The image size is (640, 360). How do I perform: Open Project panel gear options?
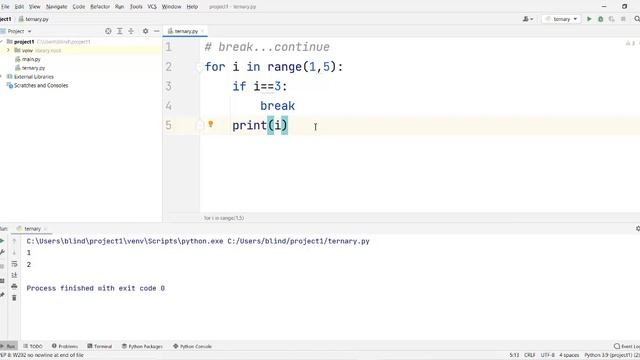[x=145, y=31]
